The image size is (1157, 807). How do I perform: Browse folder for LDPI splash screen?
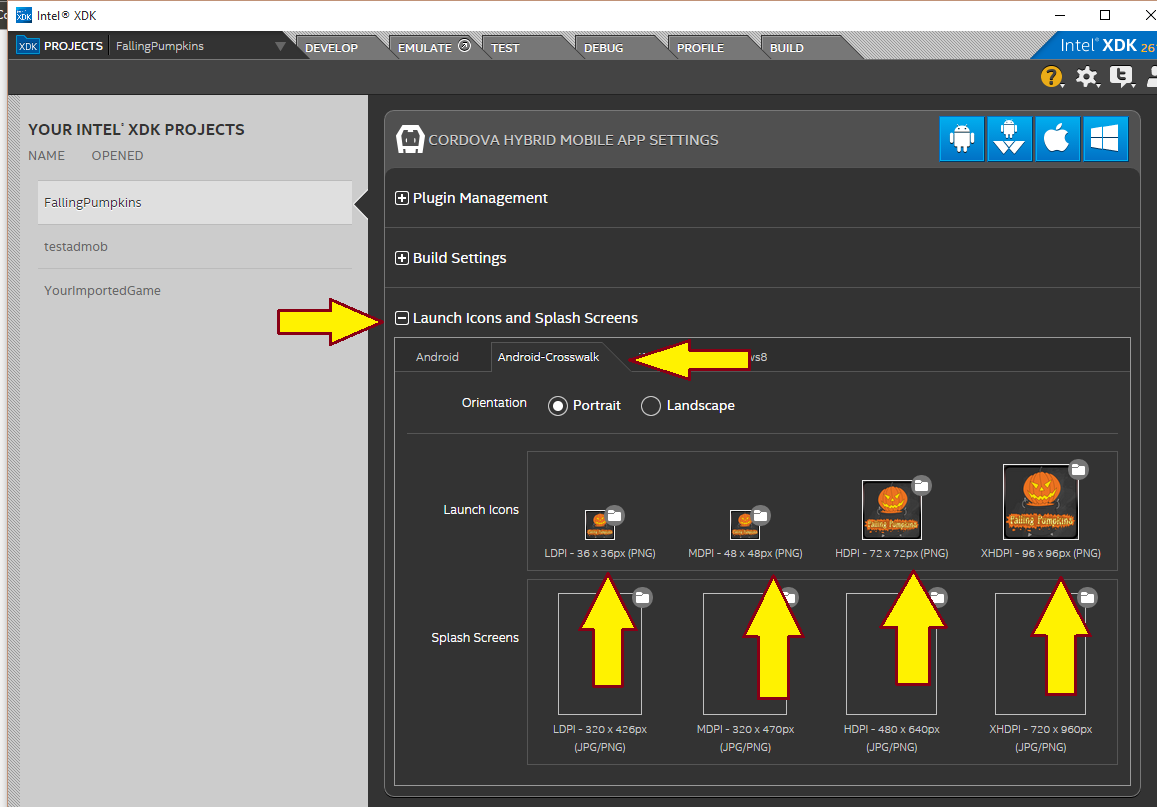pyautogui.click(x=643, y=597)
